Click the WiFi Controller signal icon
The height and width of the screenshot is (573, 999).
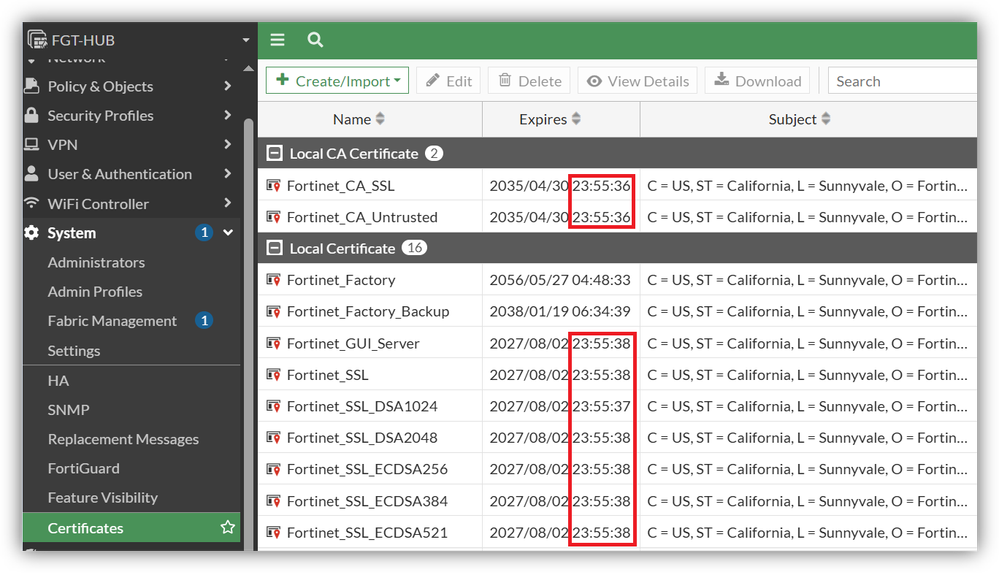click(31, 203)
